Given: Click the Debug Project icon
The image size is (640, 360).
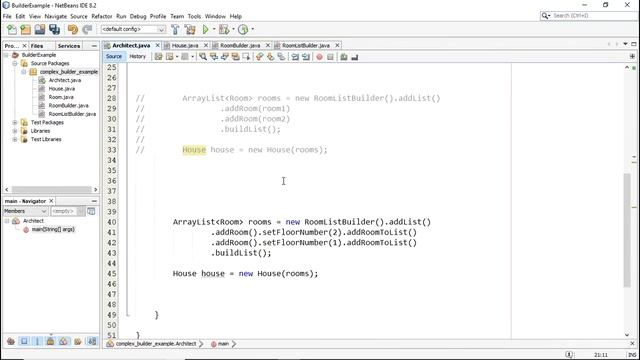Looking at the screenshot, I should click(x=224, y=29).
